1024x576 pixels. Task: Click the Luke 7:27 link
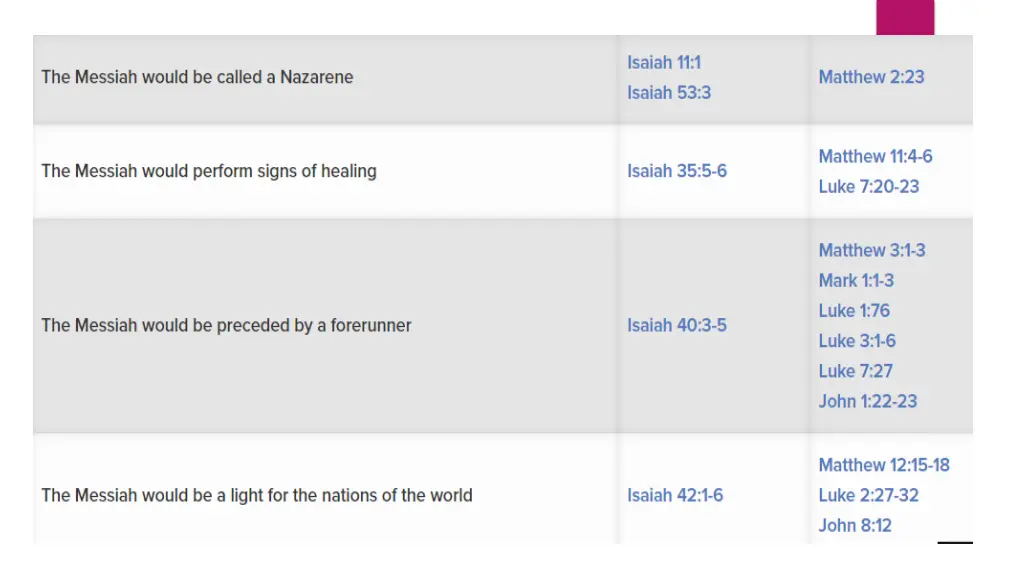coord(856,371)
